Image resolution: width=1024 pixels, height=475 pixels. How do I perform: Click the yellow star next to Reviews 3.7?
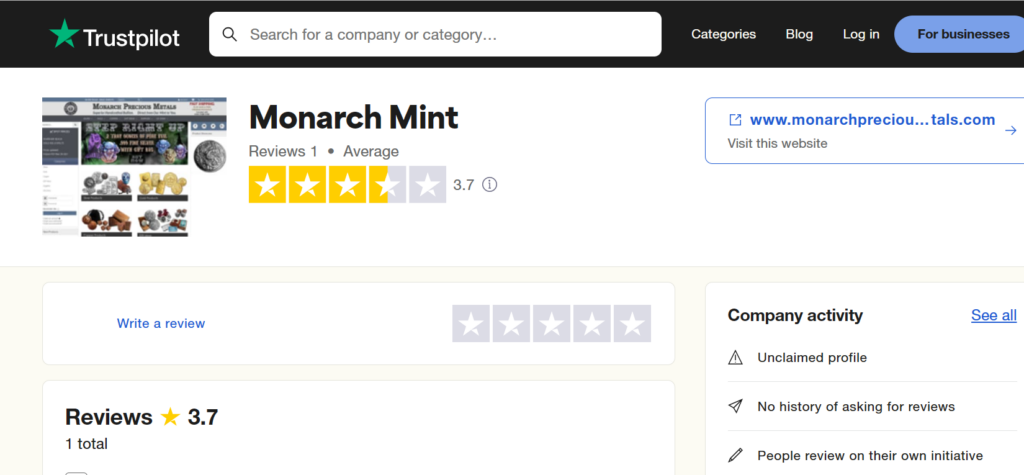click(x=170, y=417)
